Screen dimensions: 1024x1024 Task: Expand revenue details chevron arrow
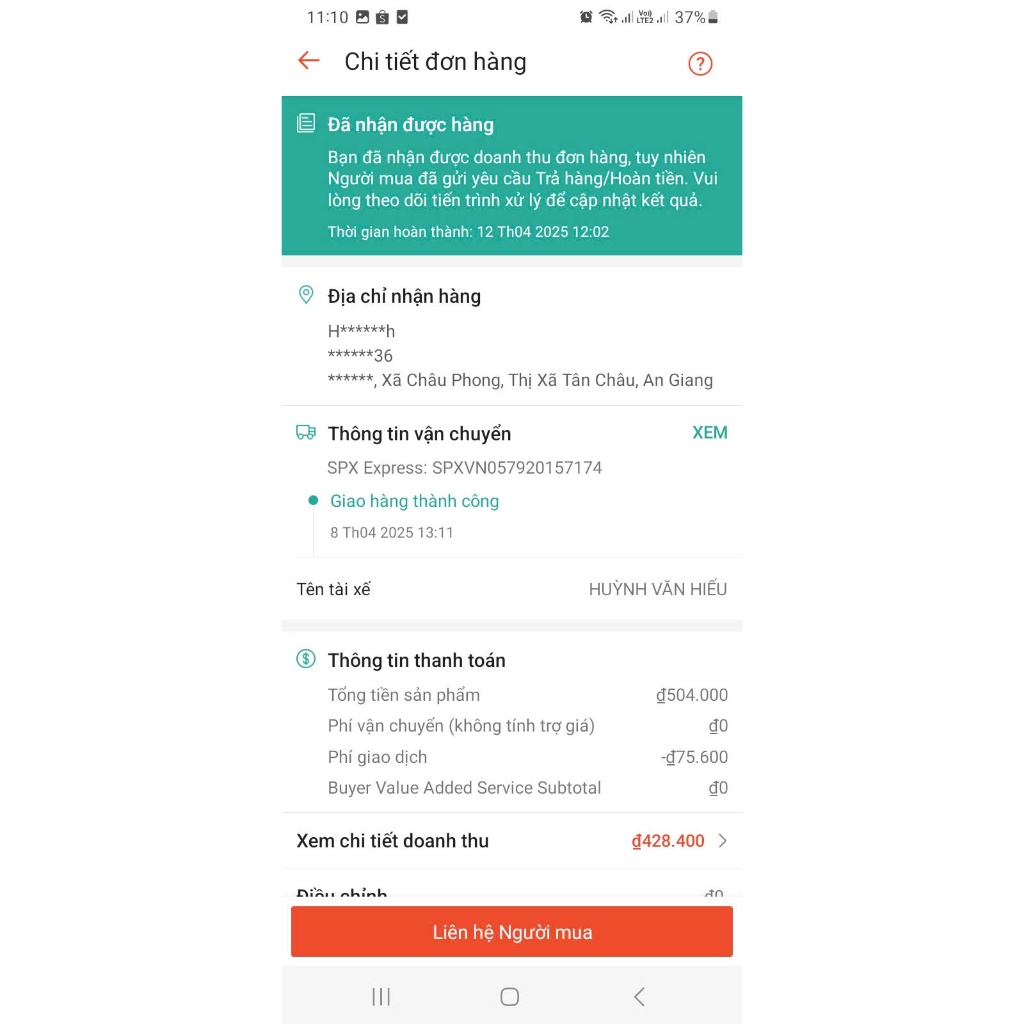coord(722,840)
